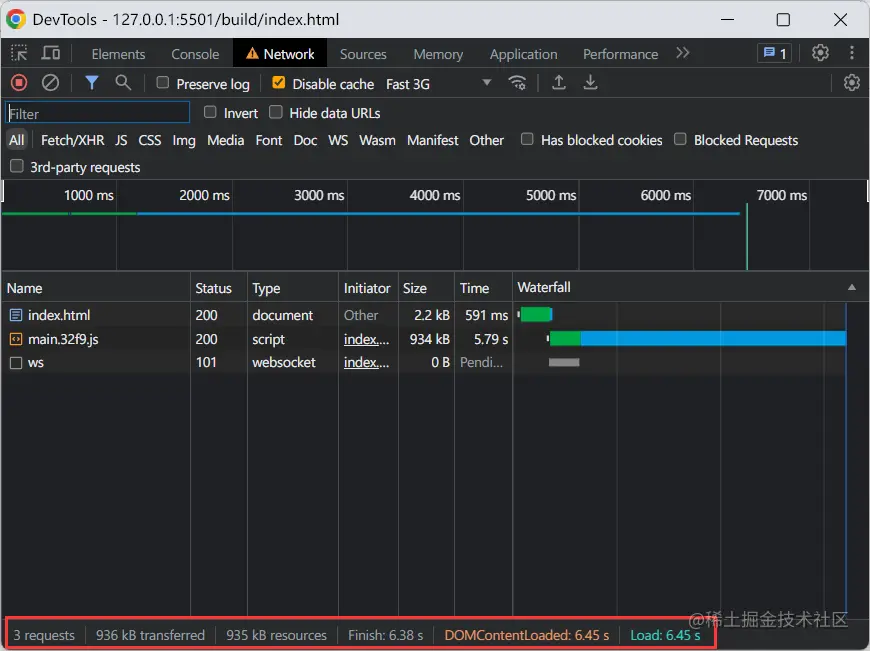Sort by the Status column header
870x651 pixels.
point(219,287)
